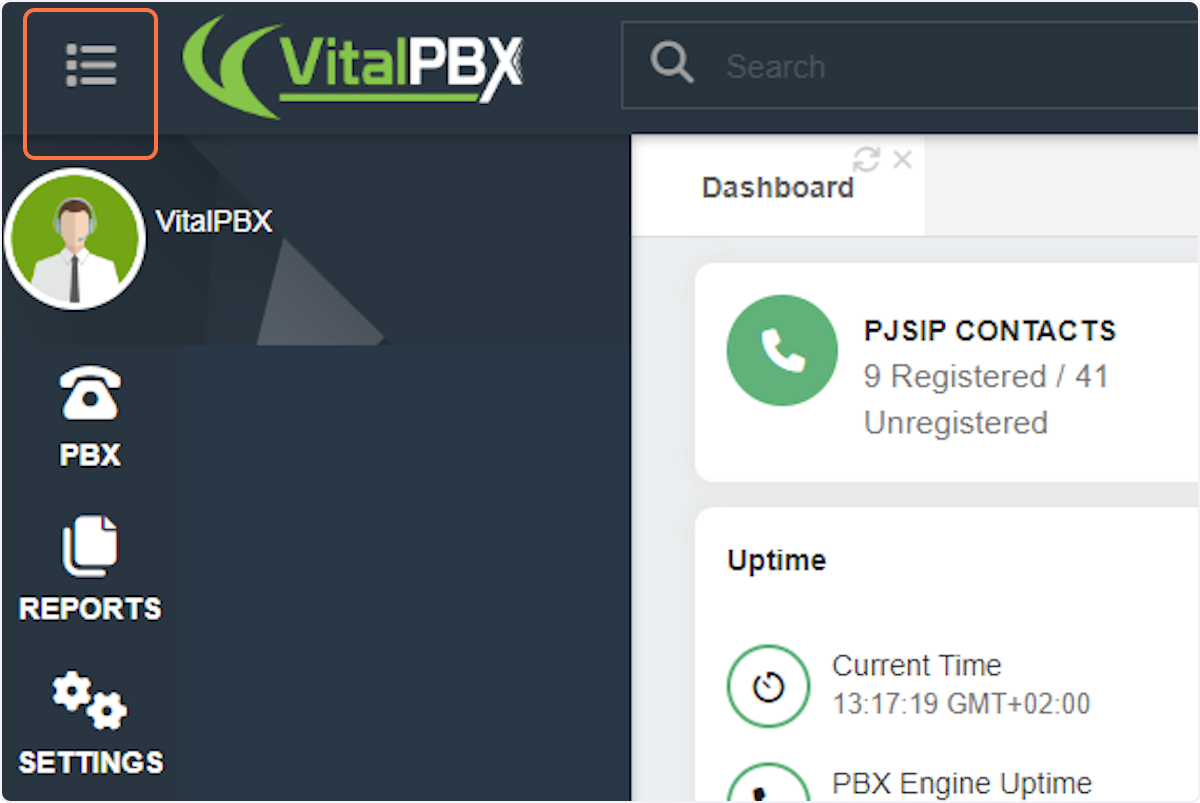
Task: Select the PJSIP CONTACTS heading
Action: [x=990, y=331]
